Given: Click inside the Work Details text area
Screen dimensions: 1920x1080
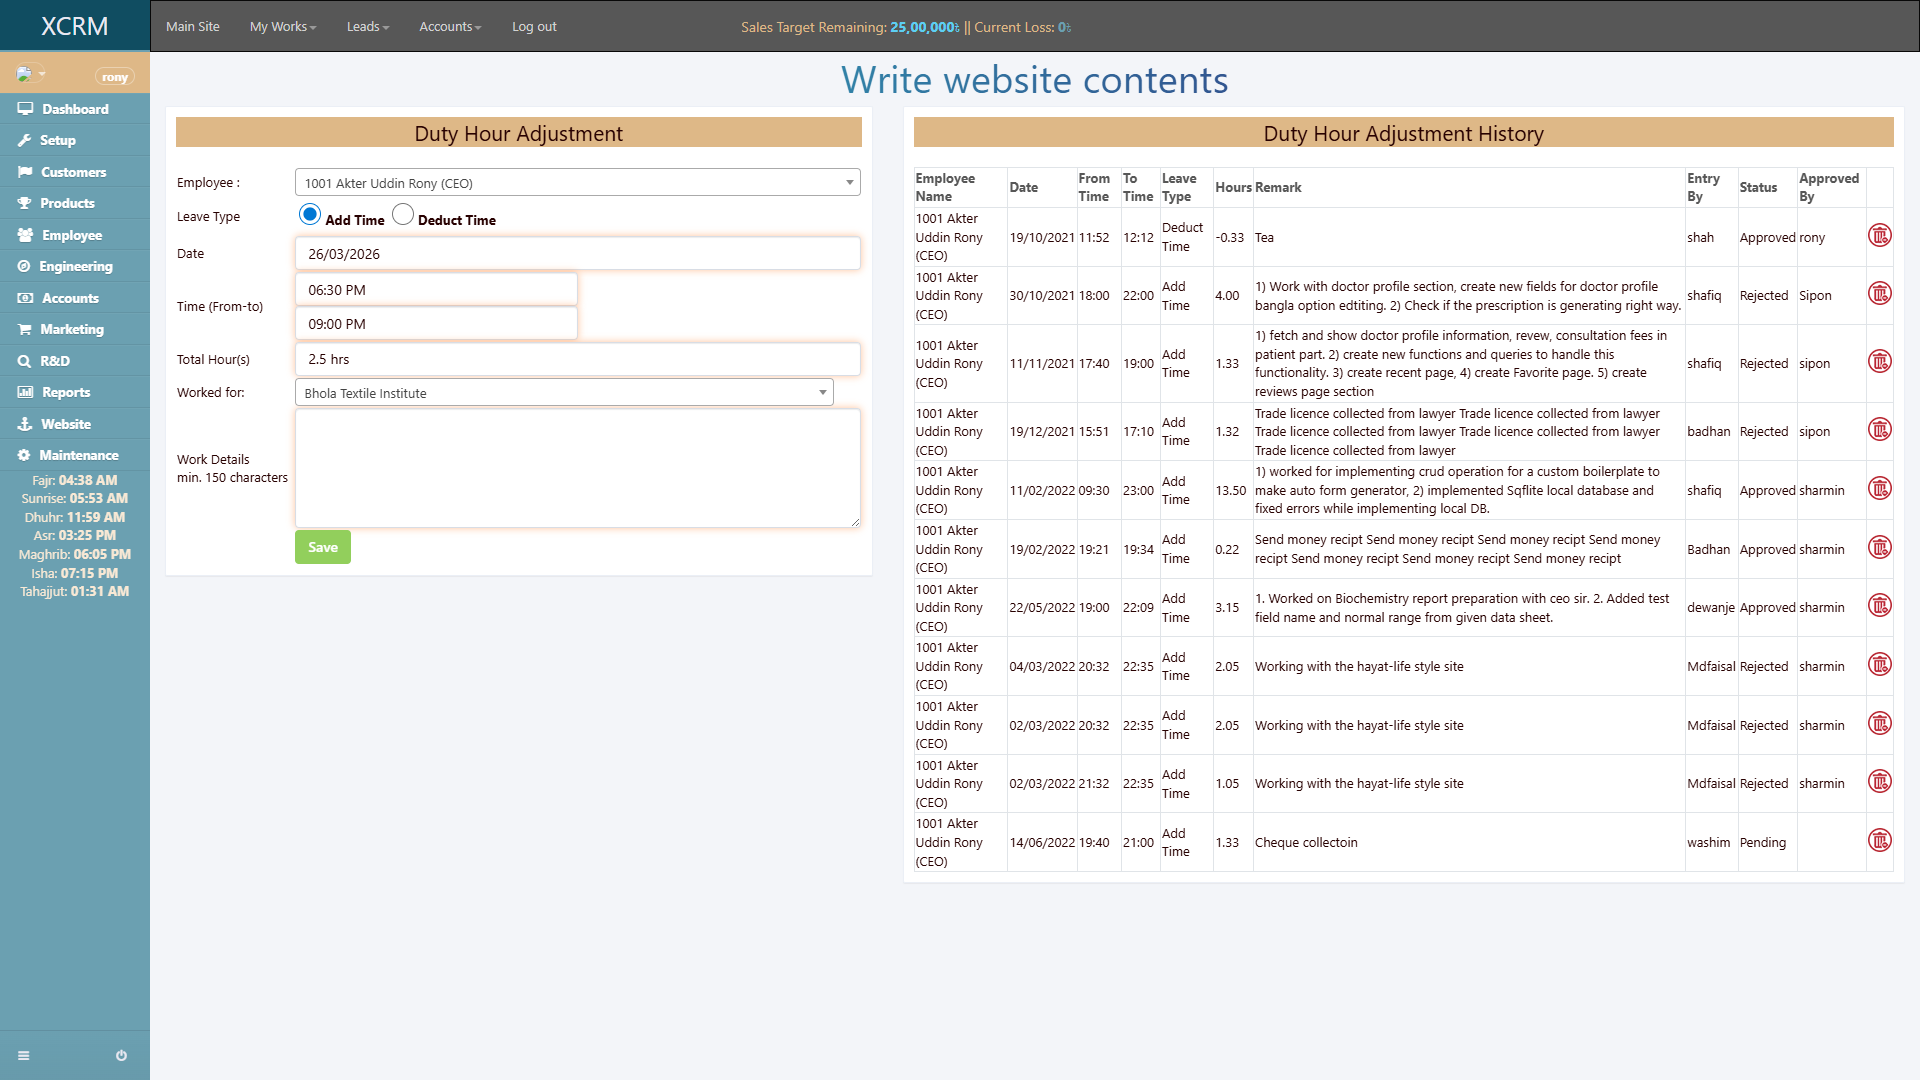Looking at the screenshot, I should 577,468.
